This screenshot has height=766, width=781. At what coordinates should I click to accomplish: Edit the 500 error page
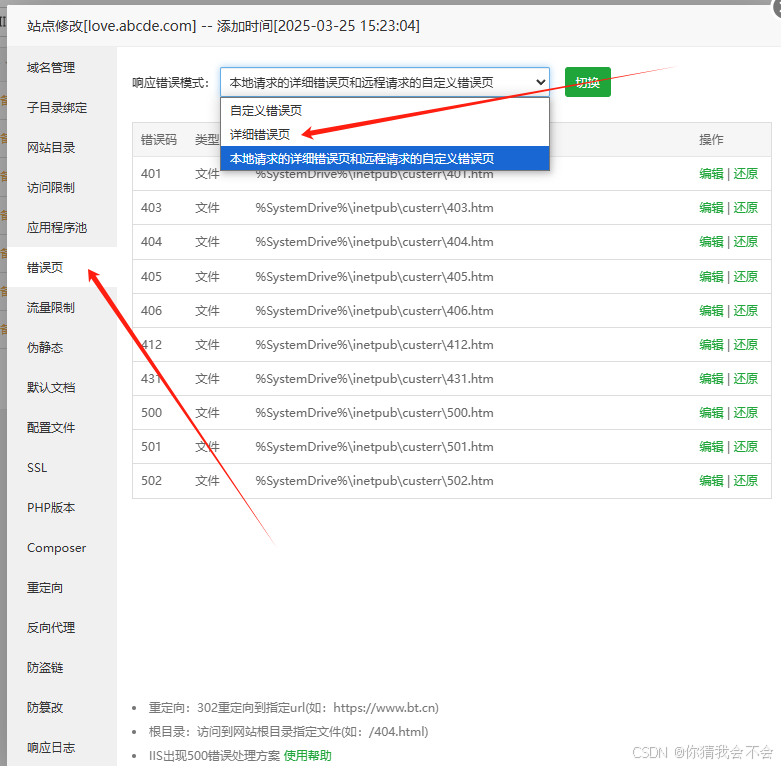coord(711,413)
